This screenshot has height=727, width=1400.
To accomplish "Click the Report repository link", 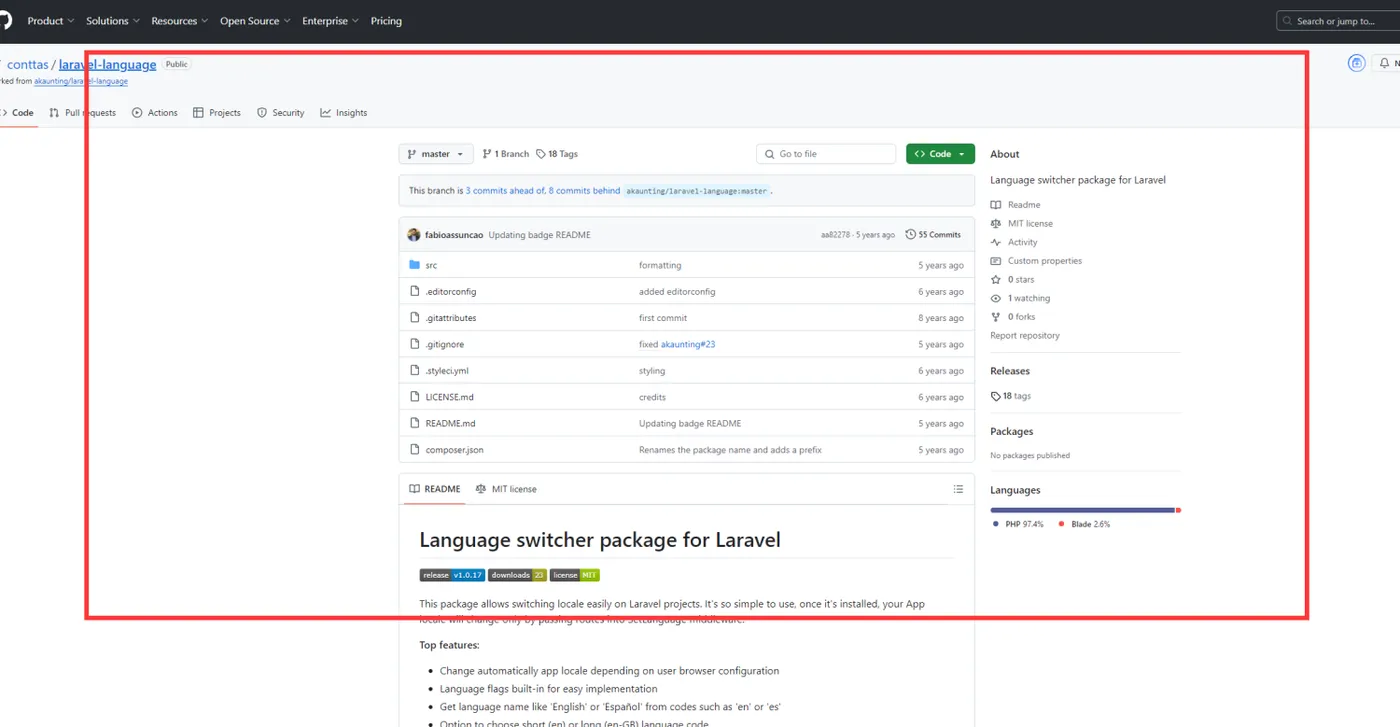I will (x=1025, y=336).
